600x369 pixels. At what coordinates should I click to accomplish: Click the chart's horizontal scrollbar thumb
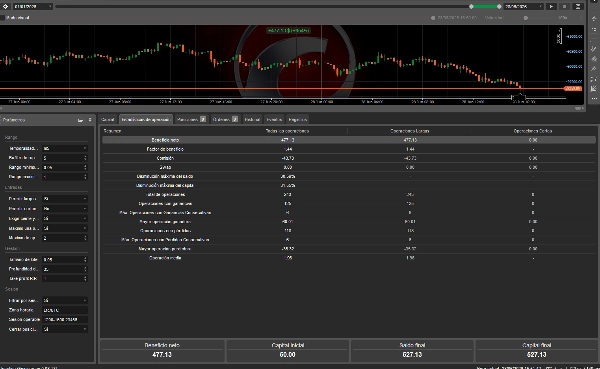(579, 109)
